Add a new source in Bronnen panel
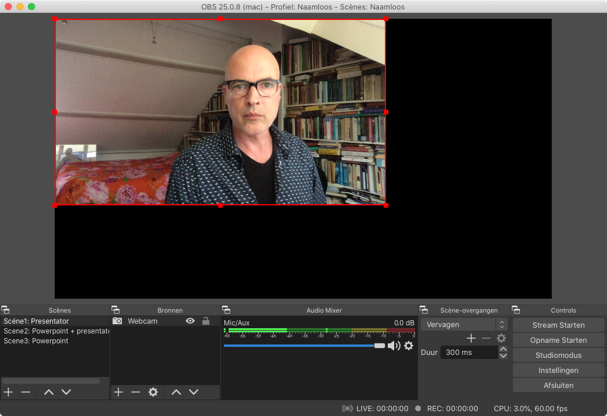 [118, 392]
